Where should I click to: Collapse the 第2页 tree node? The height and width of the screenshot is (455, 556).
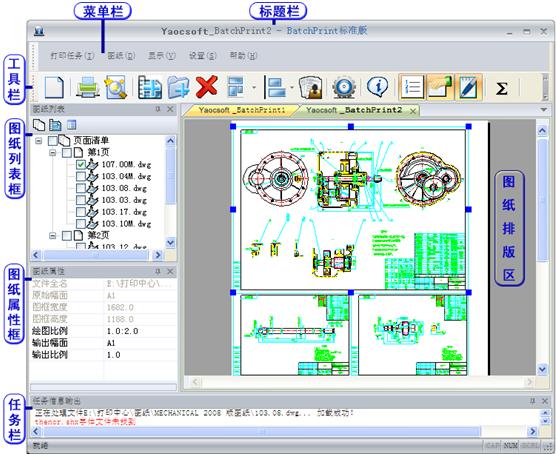[53, 235]
